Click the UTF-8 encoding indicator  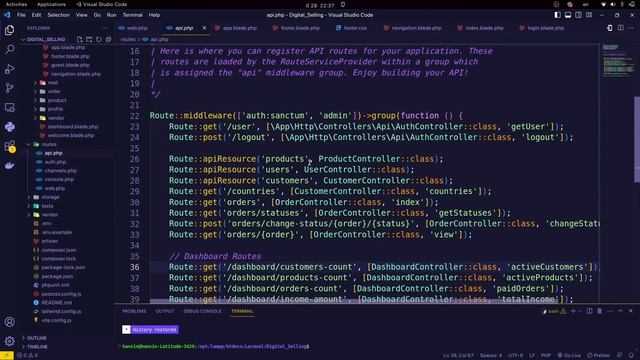(516, 355)
